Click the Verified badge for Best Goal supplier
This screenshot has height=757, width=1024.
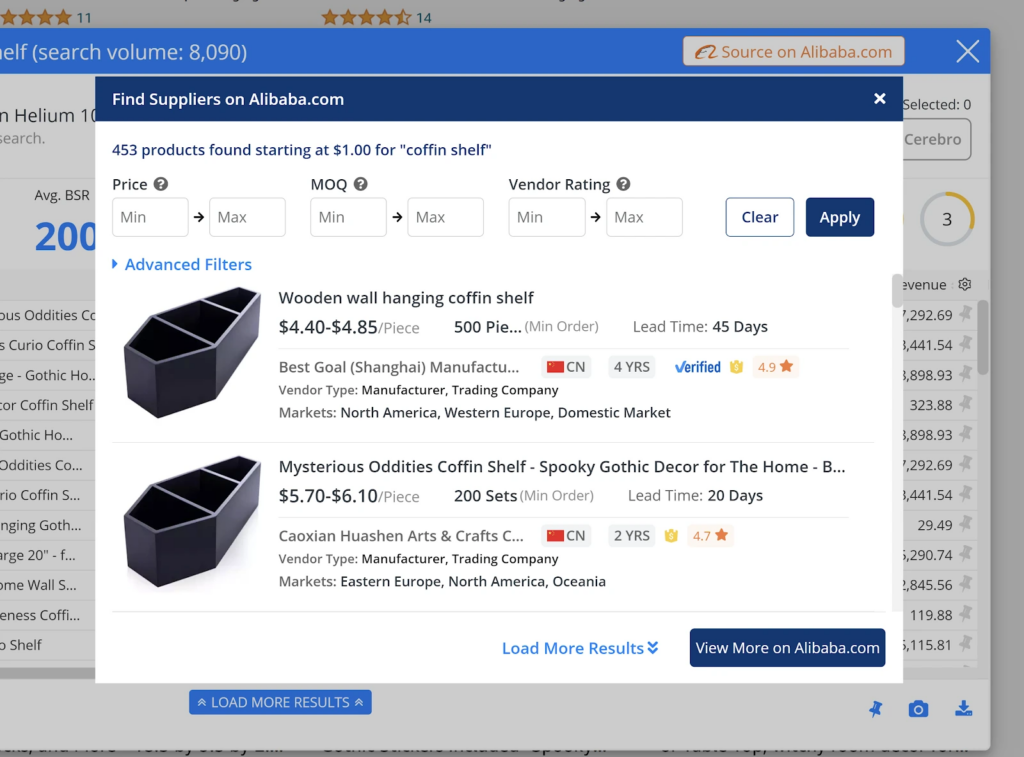(x=697, y=367)
